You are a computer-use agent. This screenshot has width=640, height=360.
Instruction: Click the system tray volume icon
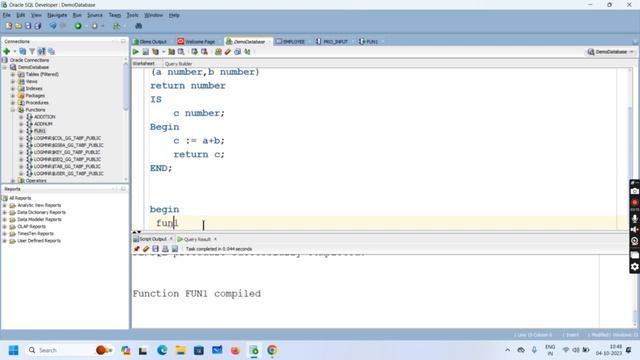(576, 350)
